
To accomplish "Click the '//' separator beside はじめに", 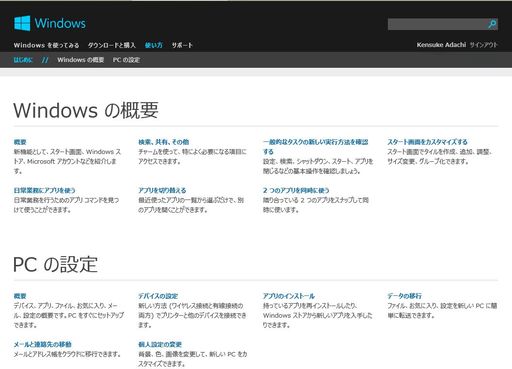I will pyautogui.click(x=45, y=60).
